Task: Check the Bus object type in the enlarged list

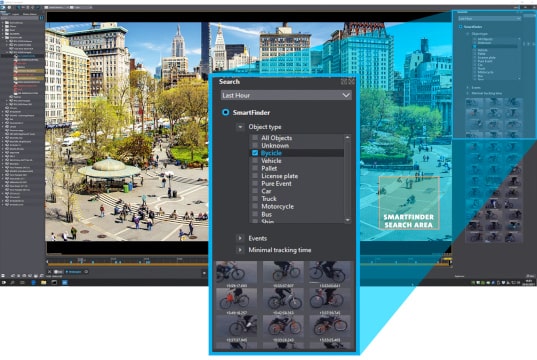Action: 255,214
